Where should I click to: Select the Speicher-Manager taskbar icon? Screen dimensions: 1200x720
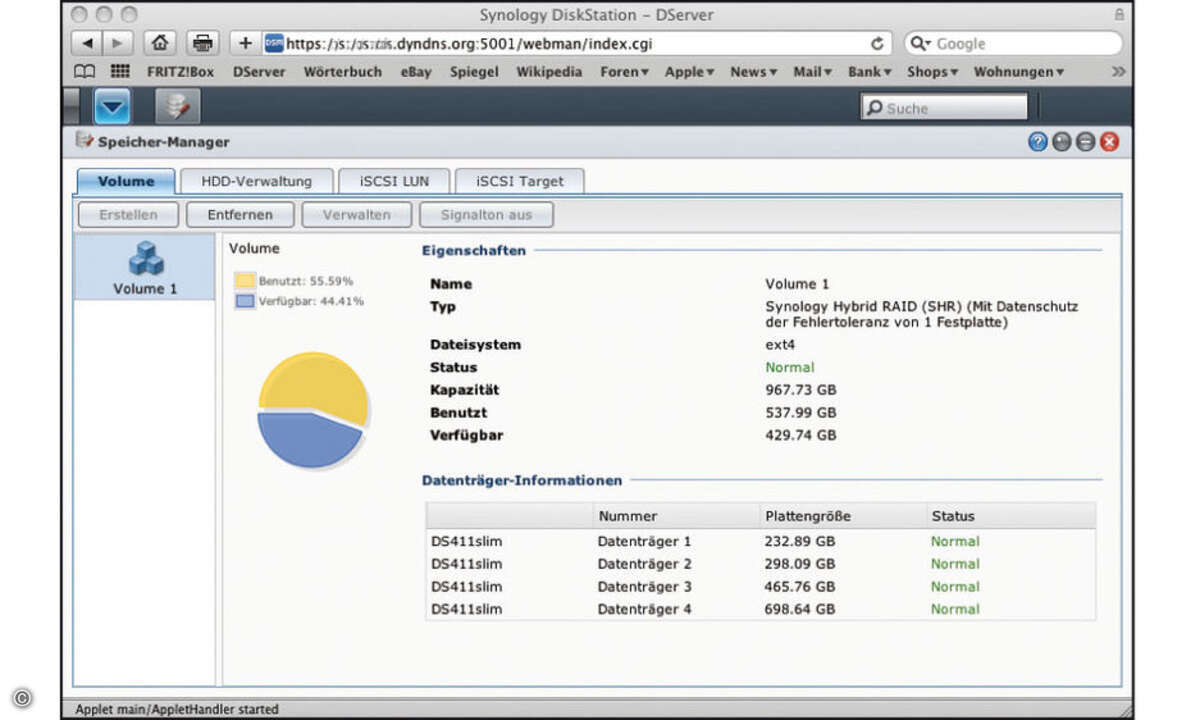178,107
